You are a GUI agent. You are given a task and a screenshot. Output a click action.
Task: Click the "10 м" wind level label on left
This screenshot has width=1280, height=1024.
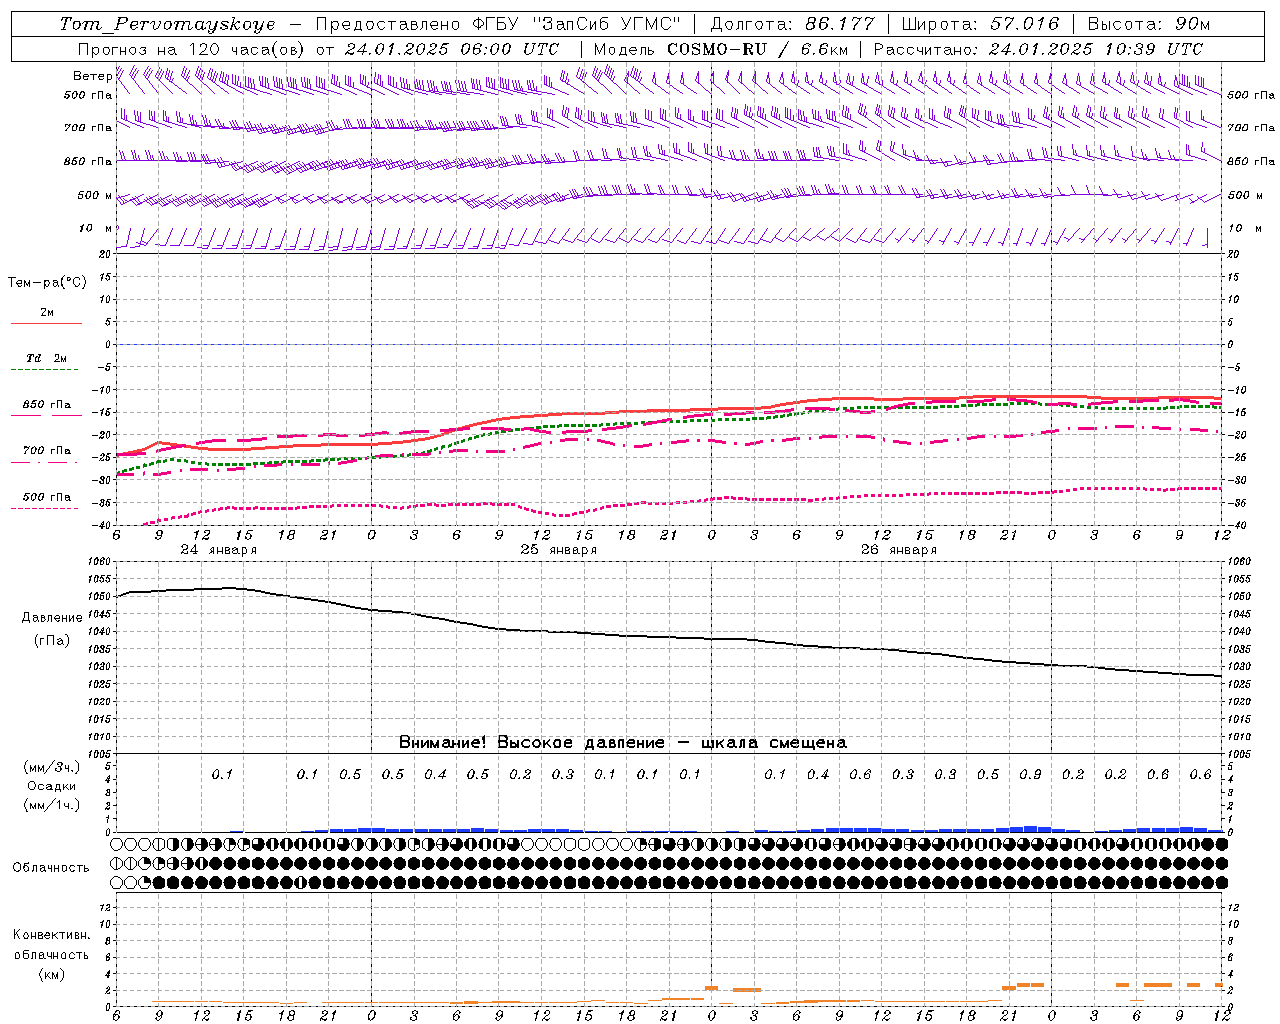[96, 228]
